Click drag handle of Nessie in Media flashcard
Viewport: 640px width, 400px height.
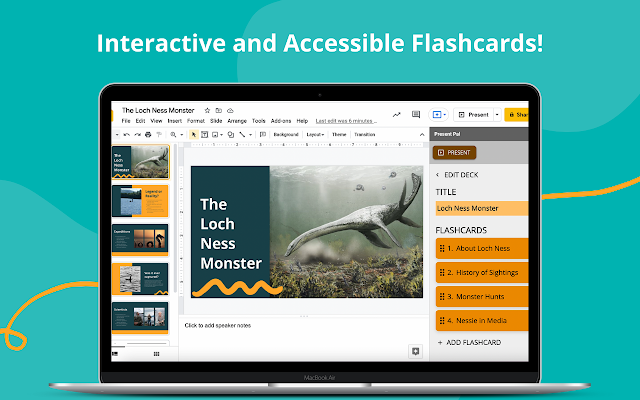pyautogui.click(x=442, y=320)
